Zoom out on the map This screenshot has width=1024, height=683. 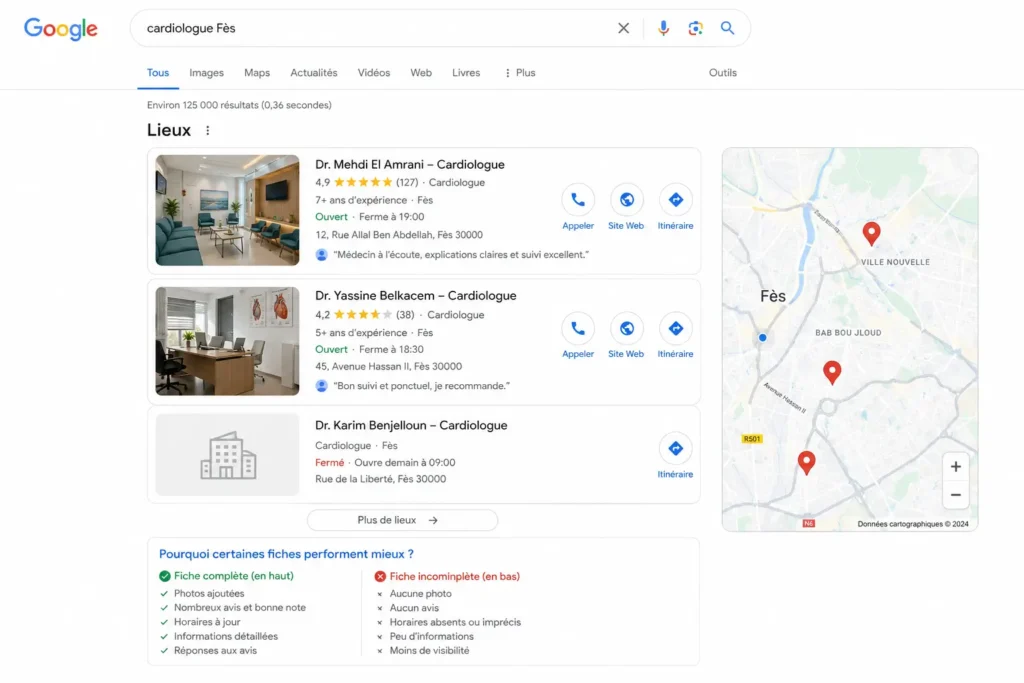pos(955,495)
